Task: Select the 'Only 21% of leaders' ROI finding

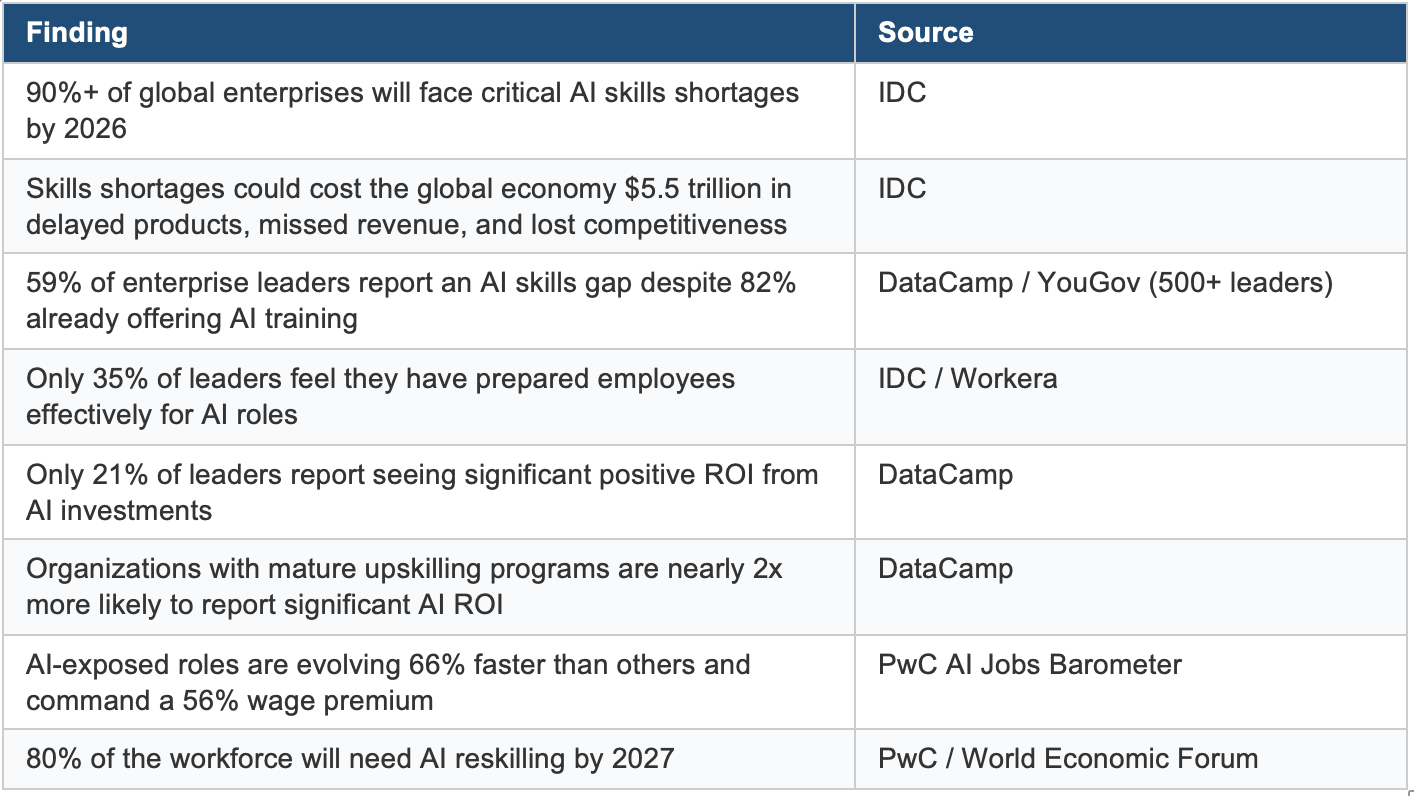Action: click(421, 492)
